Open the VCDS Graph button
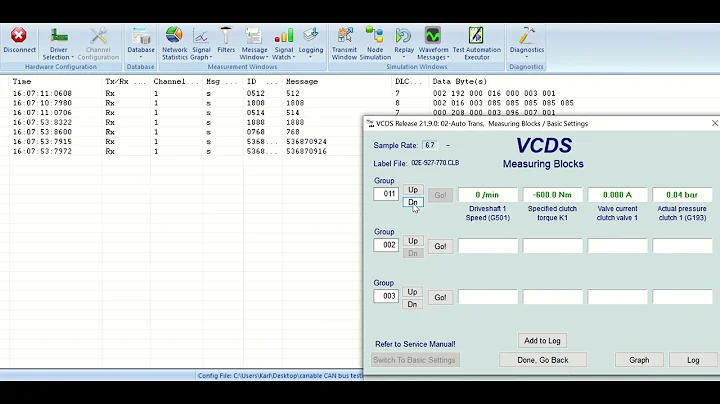The width and height of the screenshot is (720, 404). [x=639, y=360]
